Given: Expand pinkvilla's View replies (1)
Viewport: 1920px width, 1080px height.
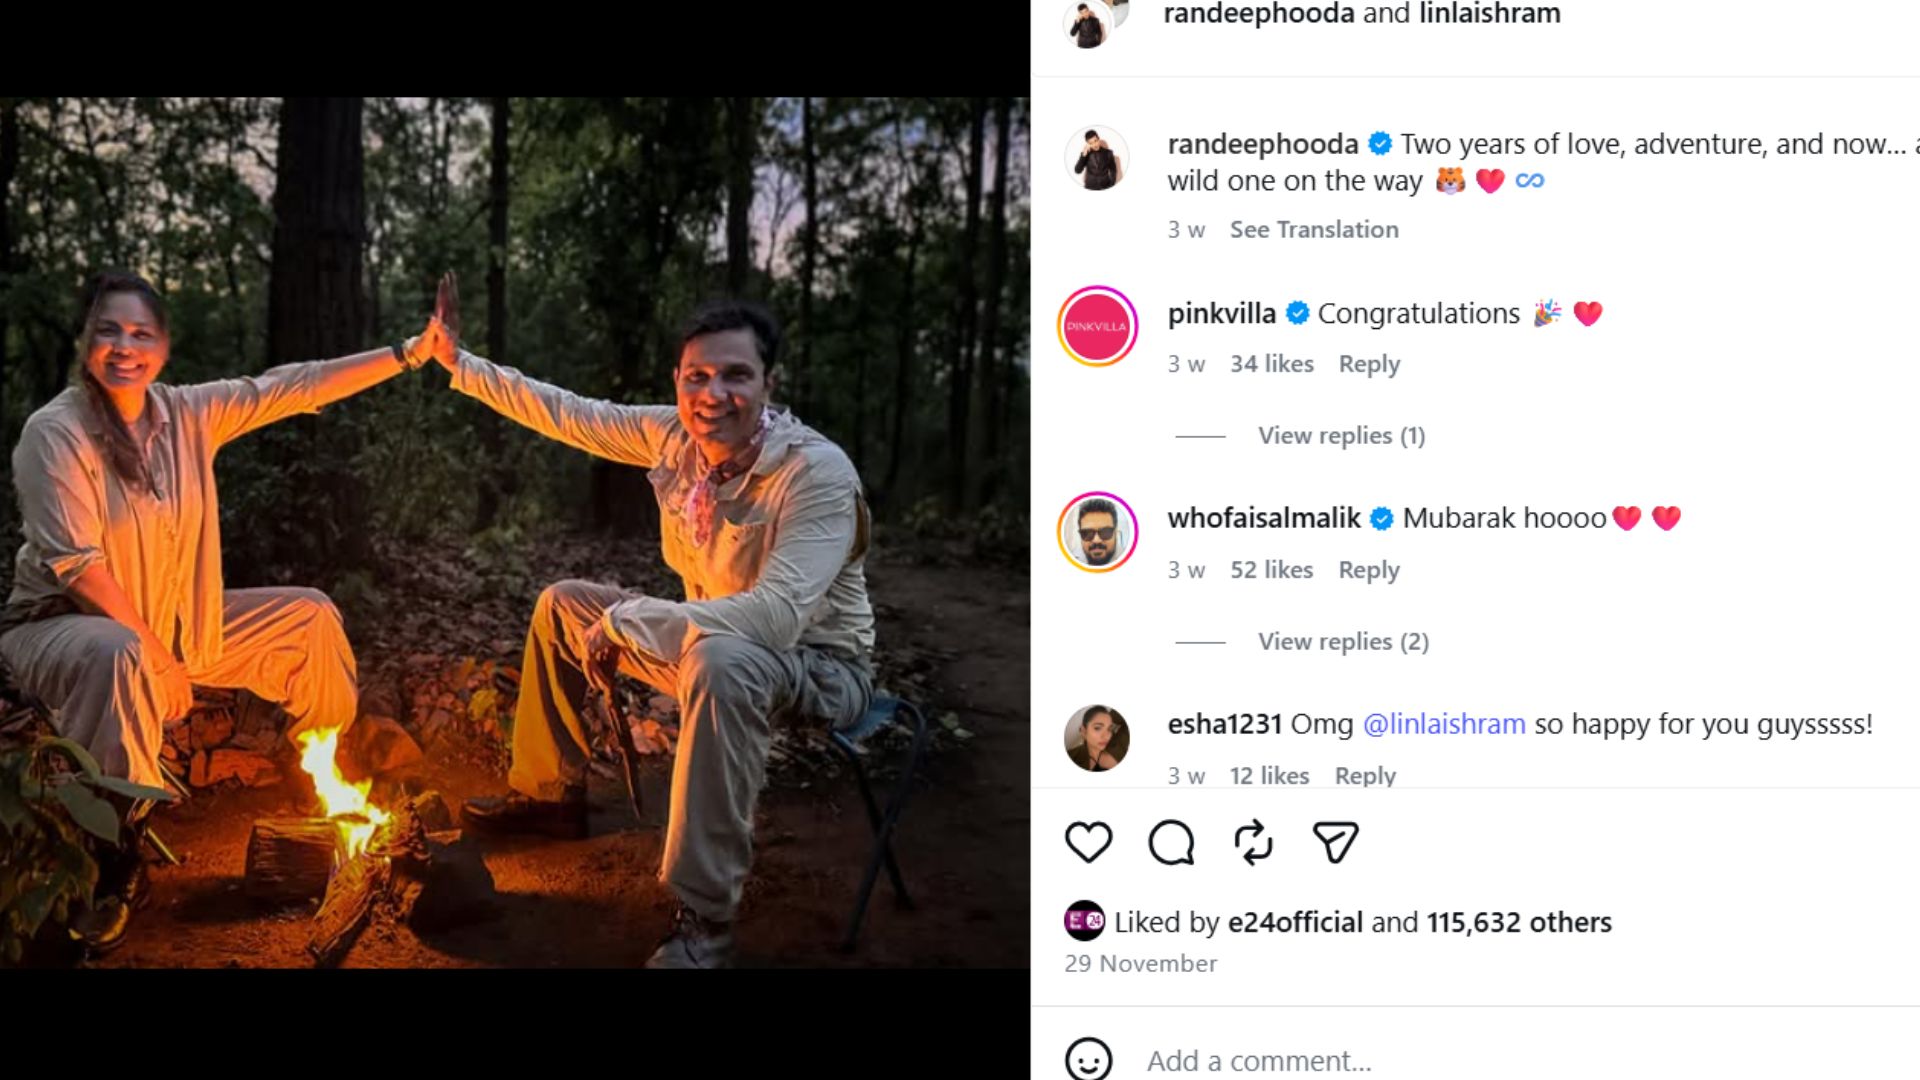Looking at the screenshot, I should click(x=1341, y=436).
